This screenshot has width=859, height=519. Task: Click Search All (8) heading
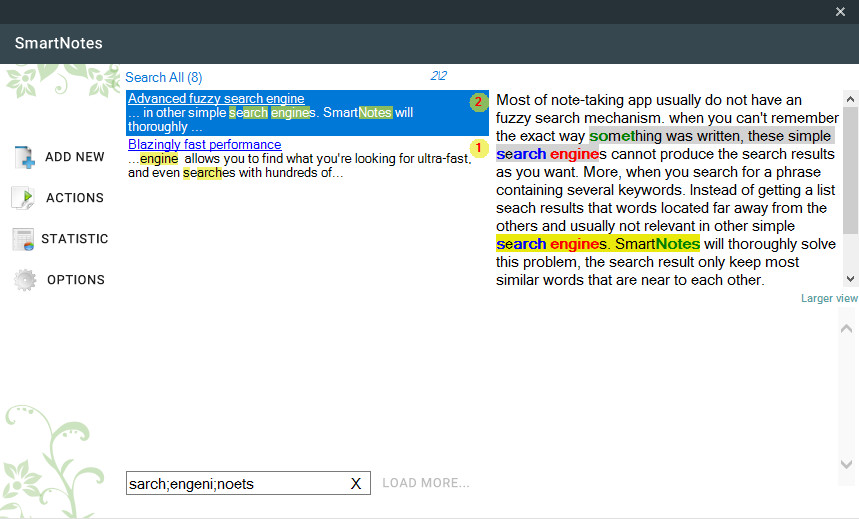[163, 77]
